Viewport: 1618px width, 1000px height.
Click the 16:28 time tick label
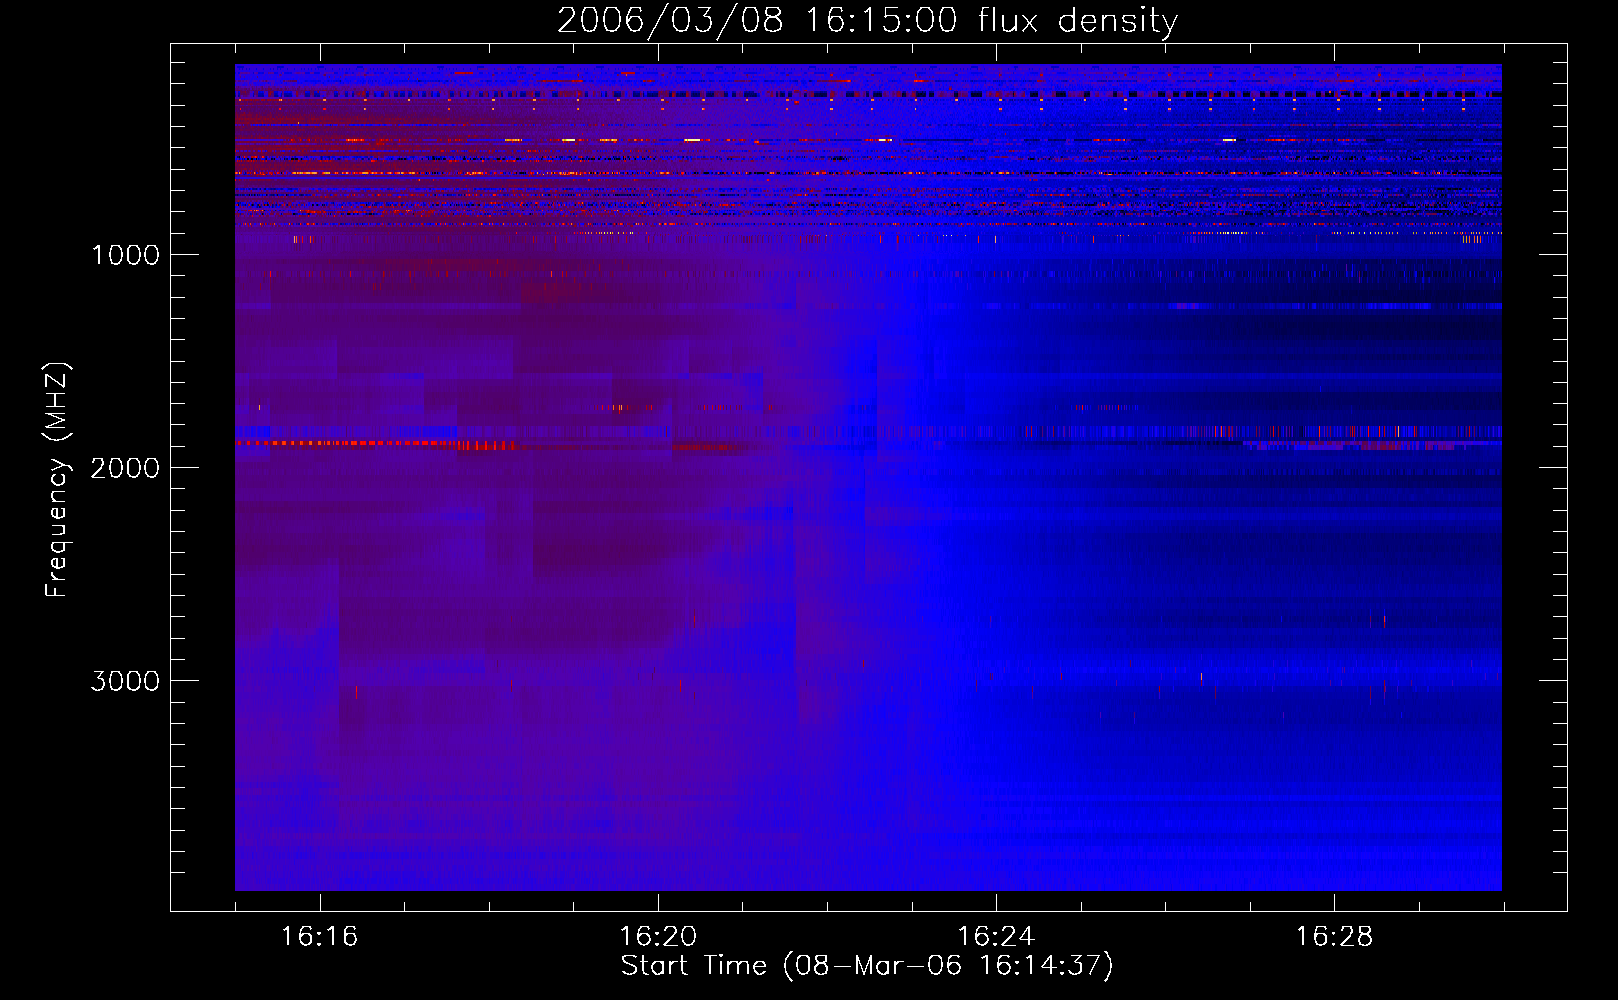1335,936
